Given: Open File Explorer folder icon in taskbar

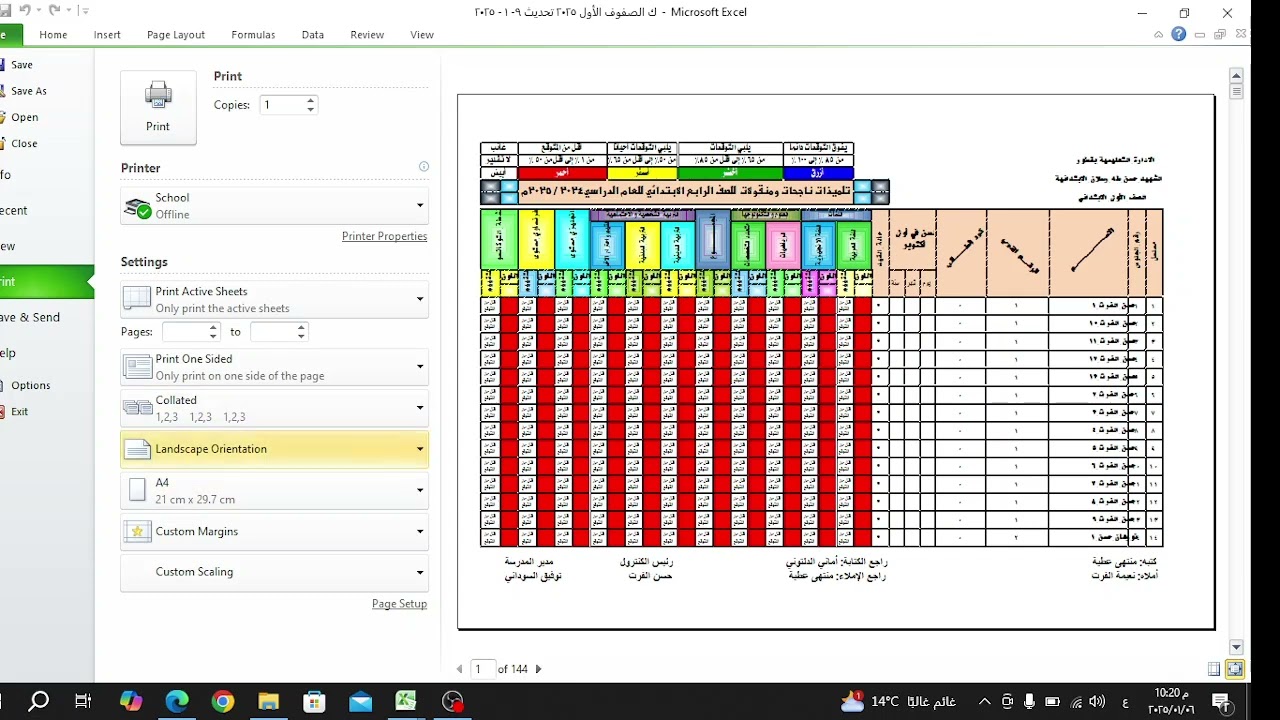Looking at the screenshot, I should point(268,701).
